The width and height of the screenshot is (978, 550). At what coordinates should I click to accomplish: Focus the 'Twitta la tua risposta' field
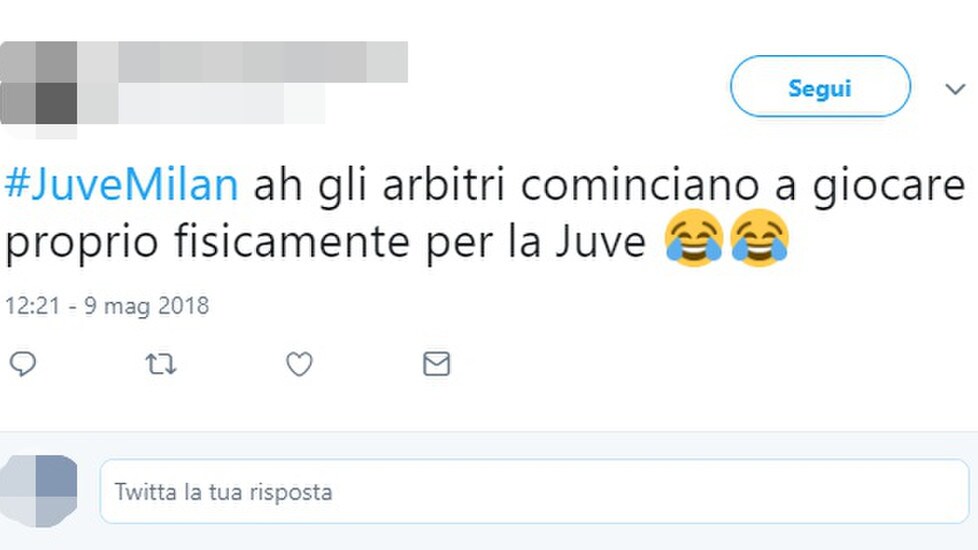tap(535, 491)
